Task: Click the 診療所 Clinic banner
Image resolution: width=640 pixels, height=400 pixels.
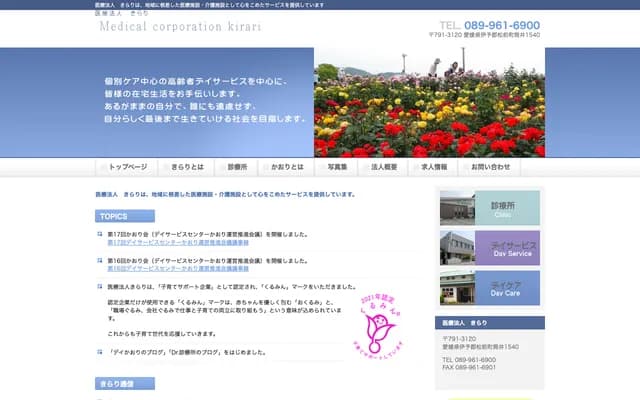Action: 490,208
